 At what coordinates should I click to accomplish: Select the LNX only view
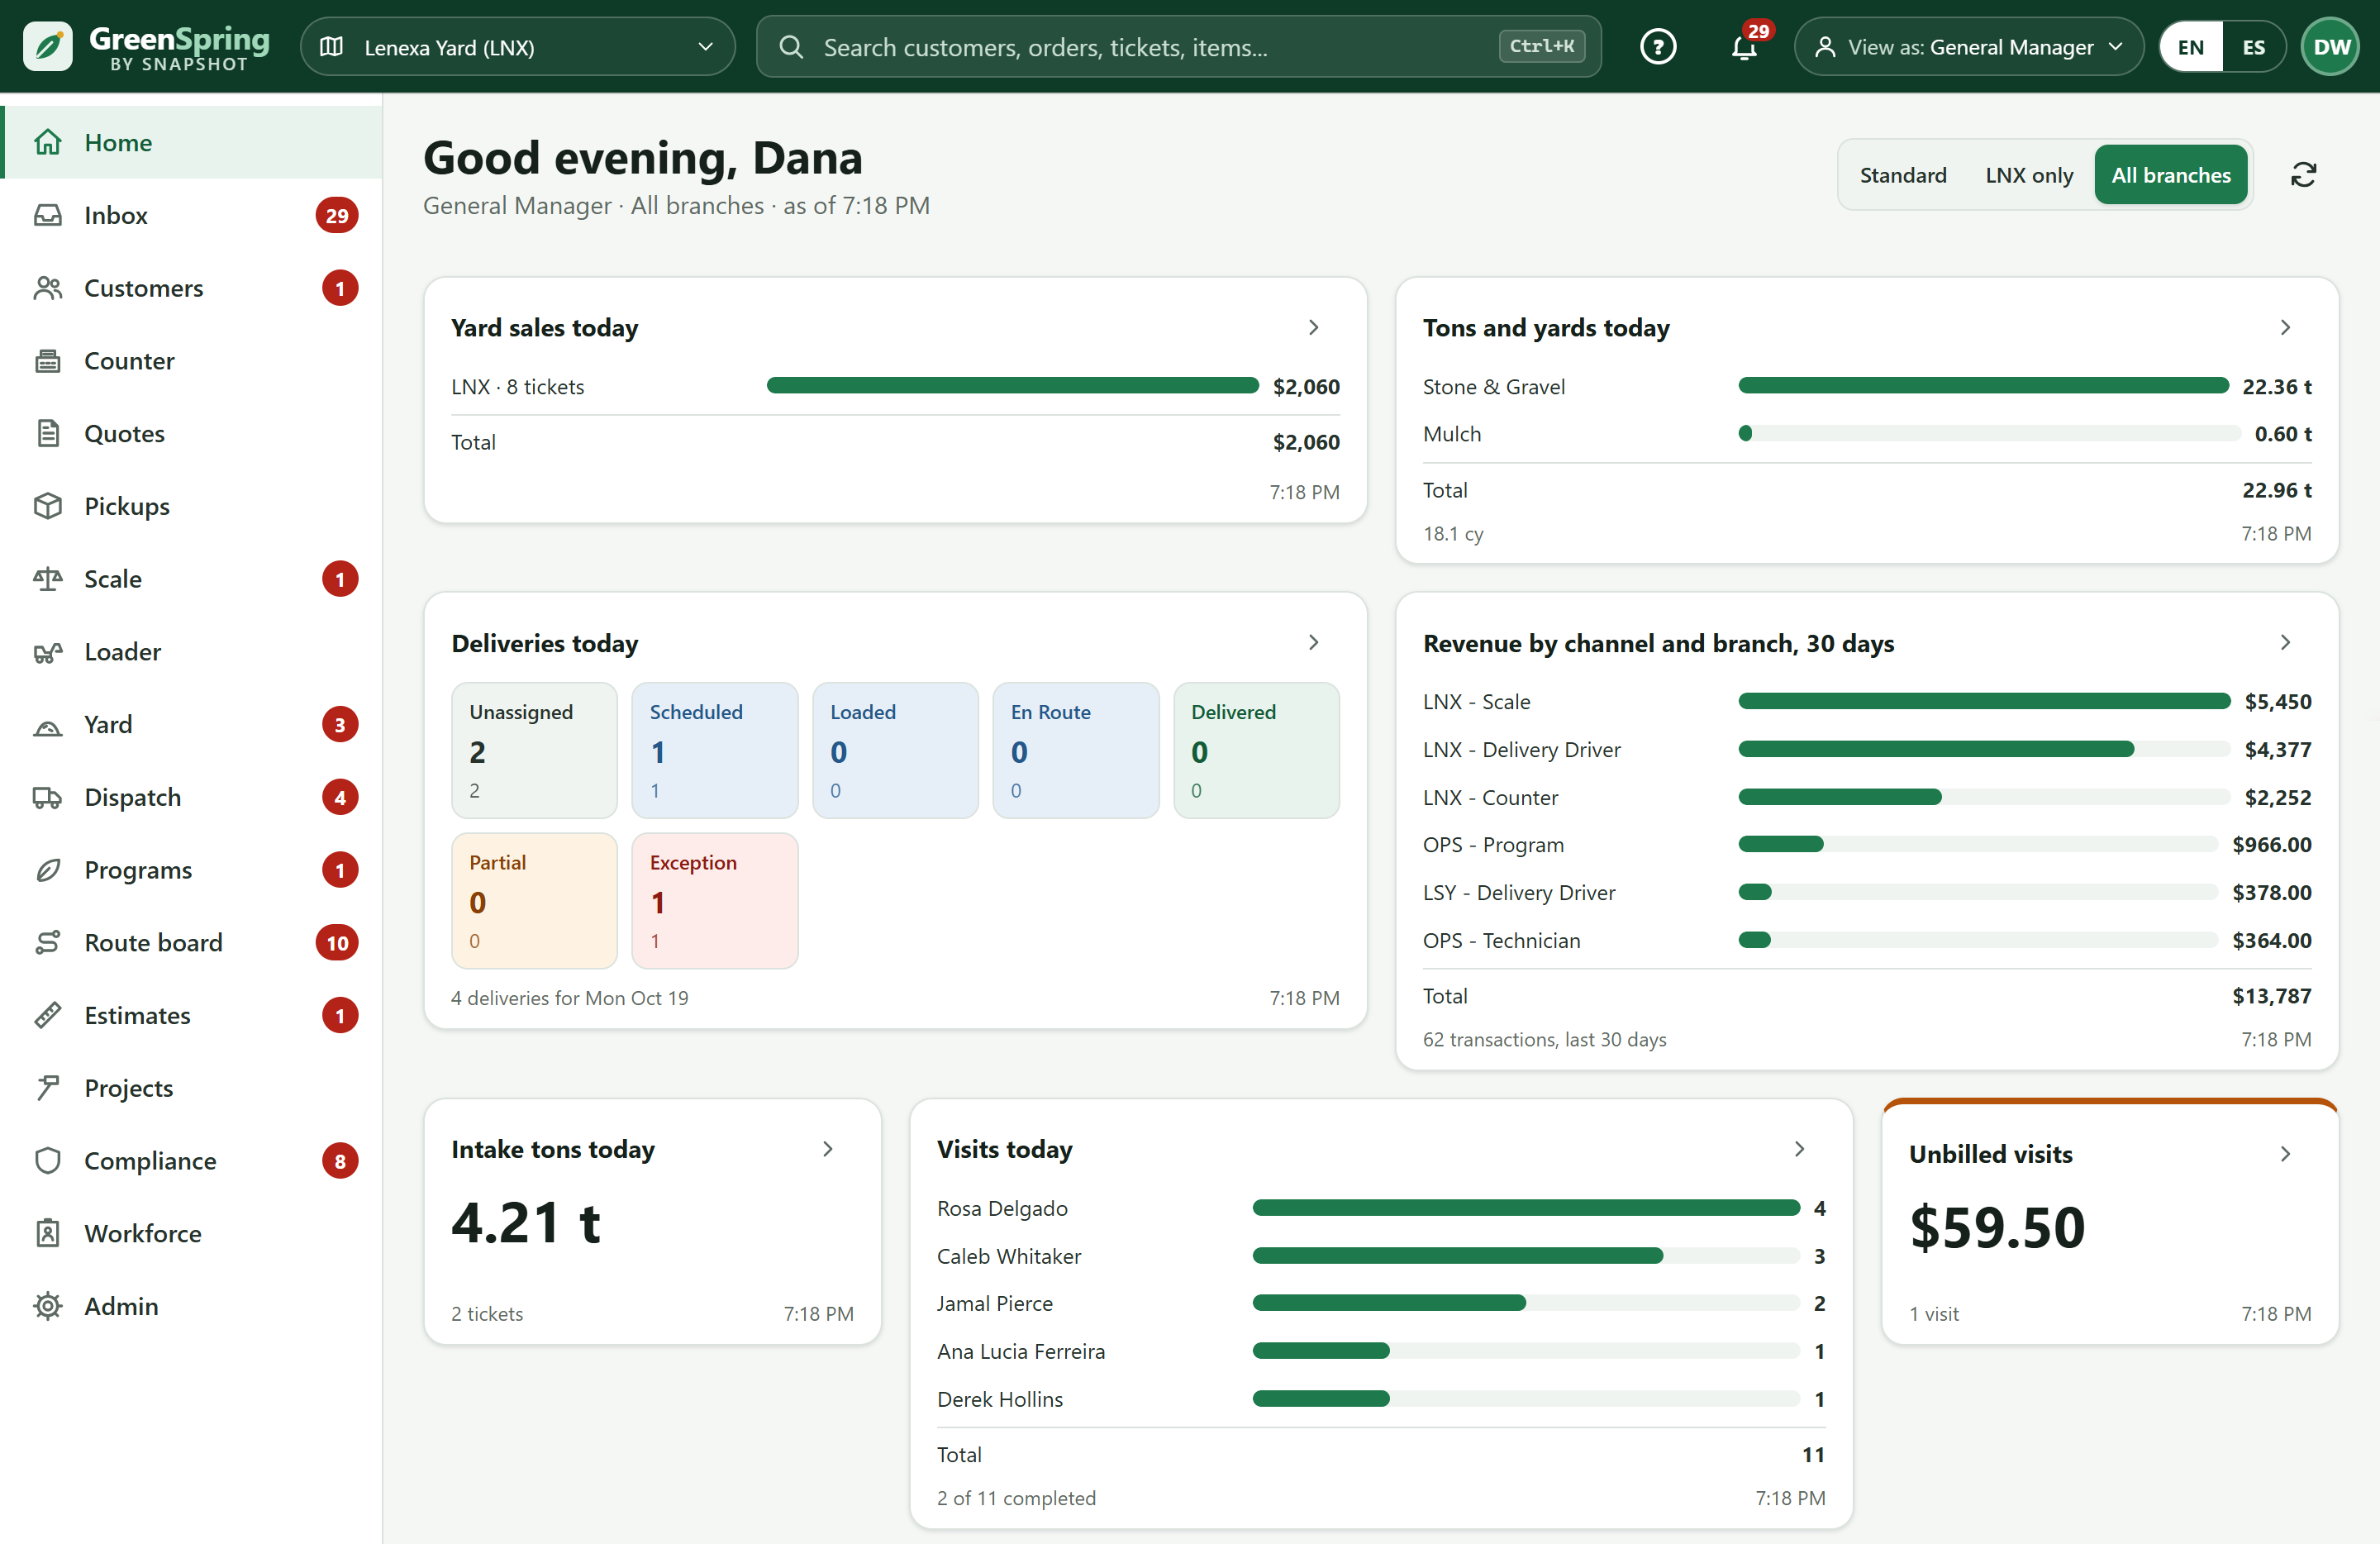[x=2029, y=175]
